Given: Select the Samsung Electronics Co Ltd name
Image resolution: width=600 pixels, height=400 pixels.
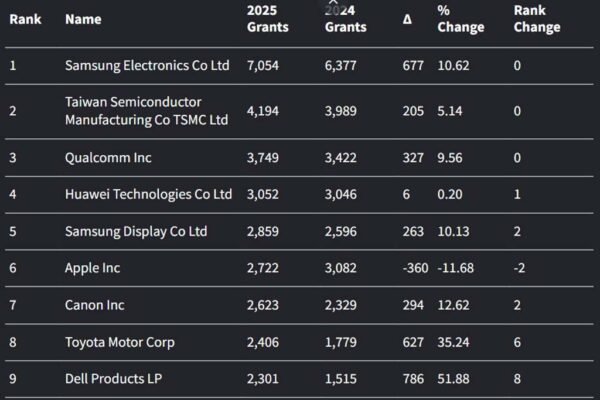Looking at the screenshot, I should click(147, 66).
